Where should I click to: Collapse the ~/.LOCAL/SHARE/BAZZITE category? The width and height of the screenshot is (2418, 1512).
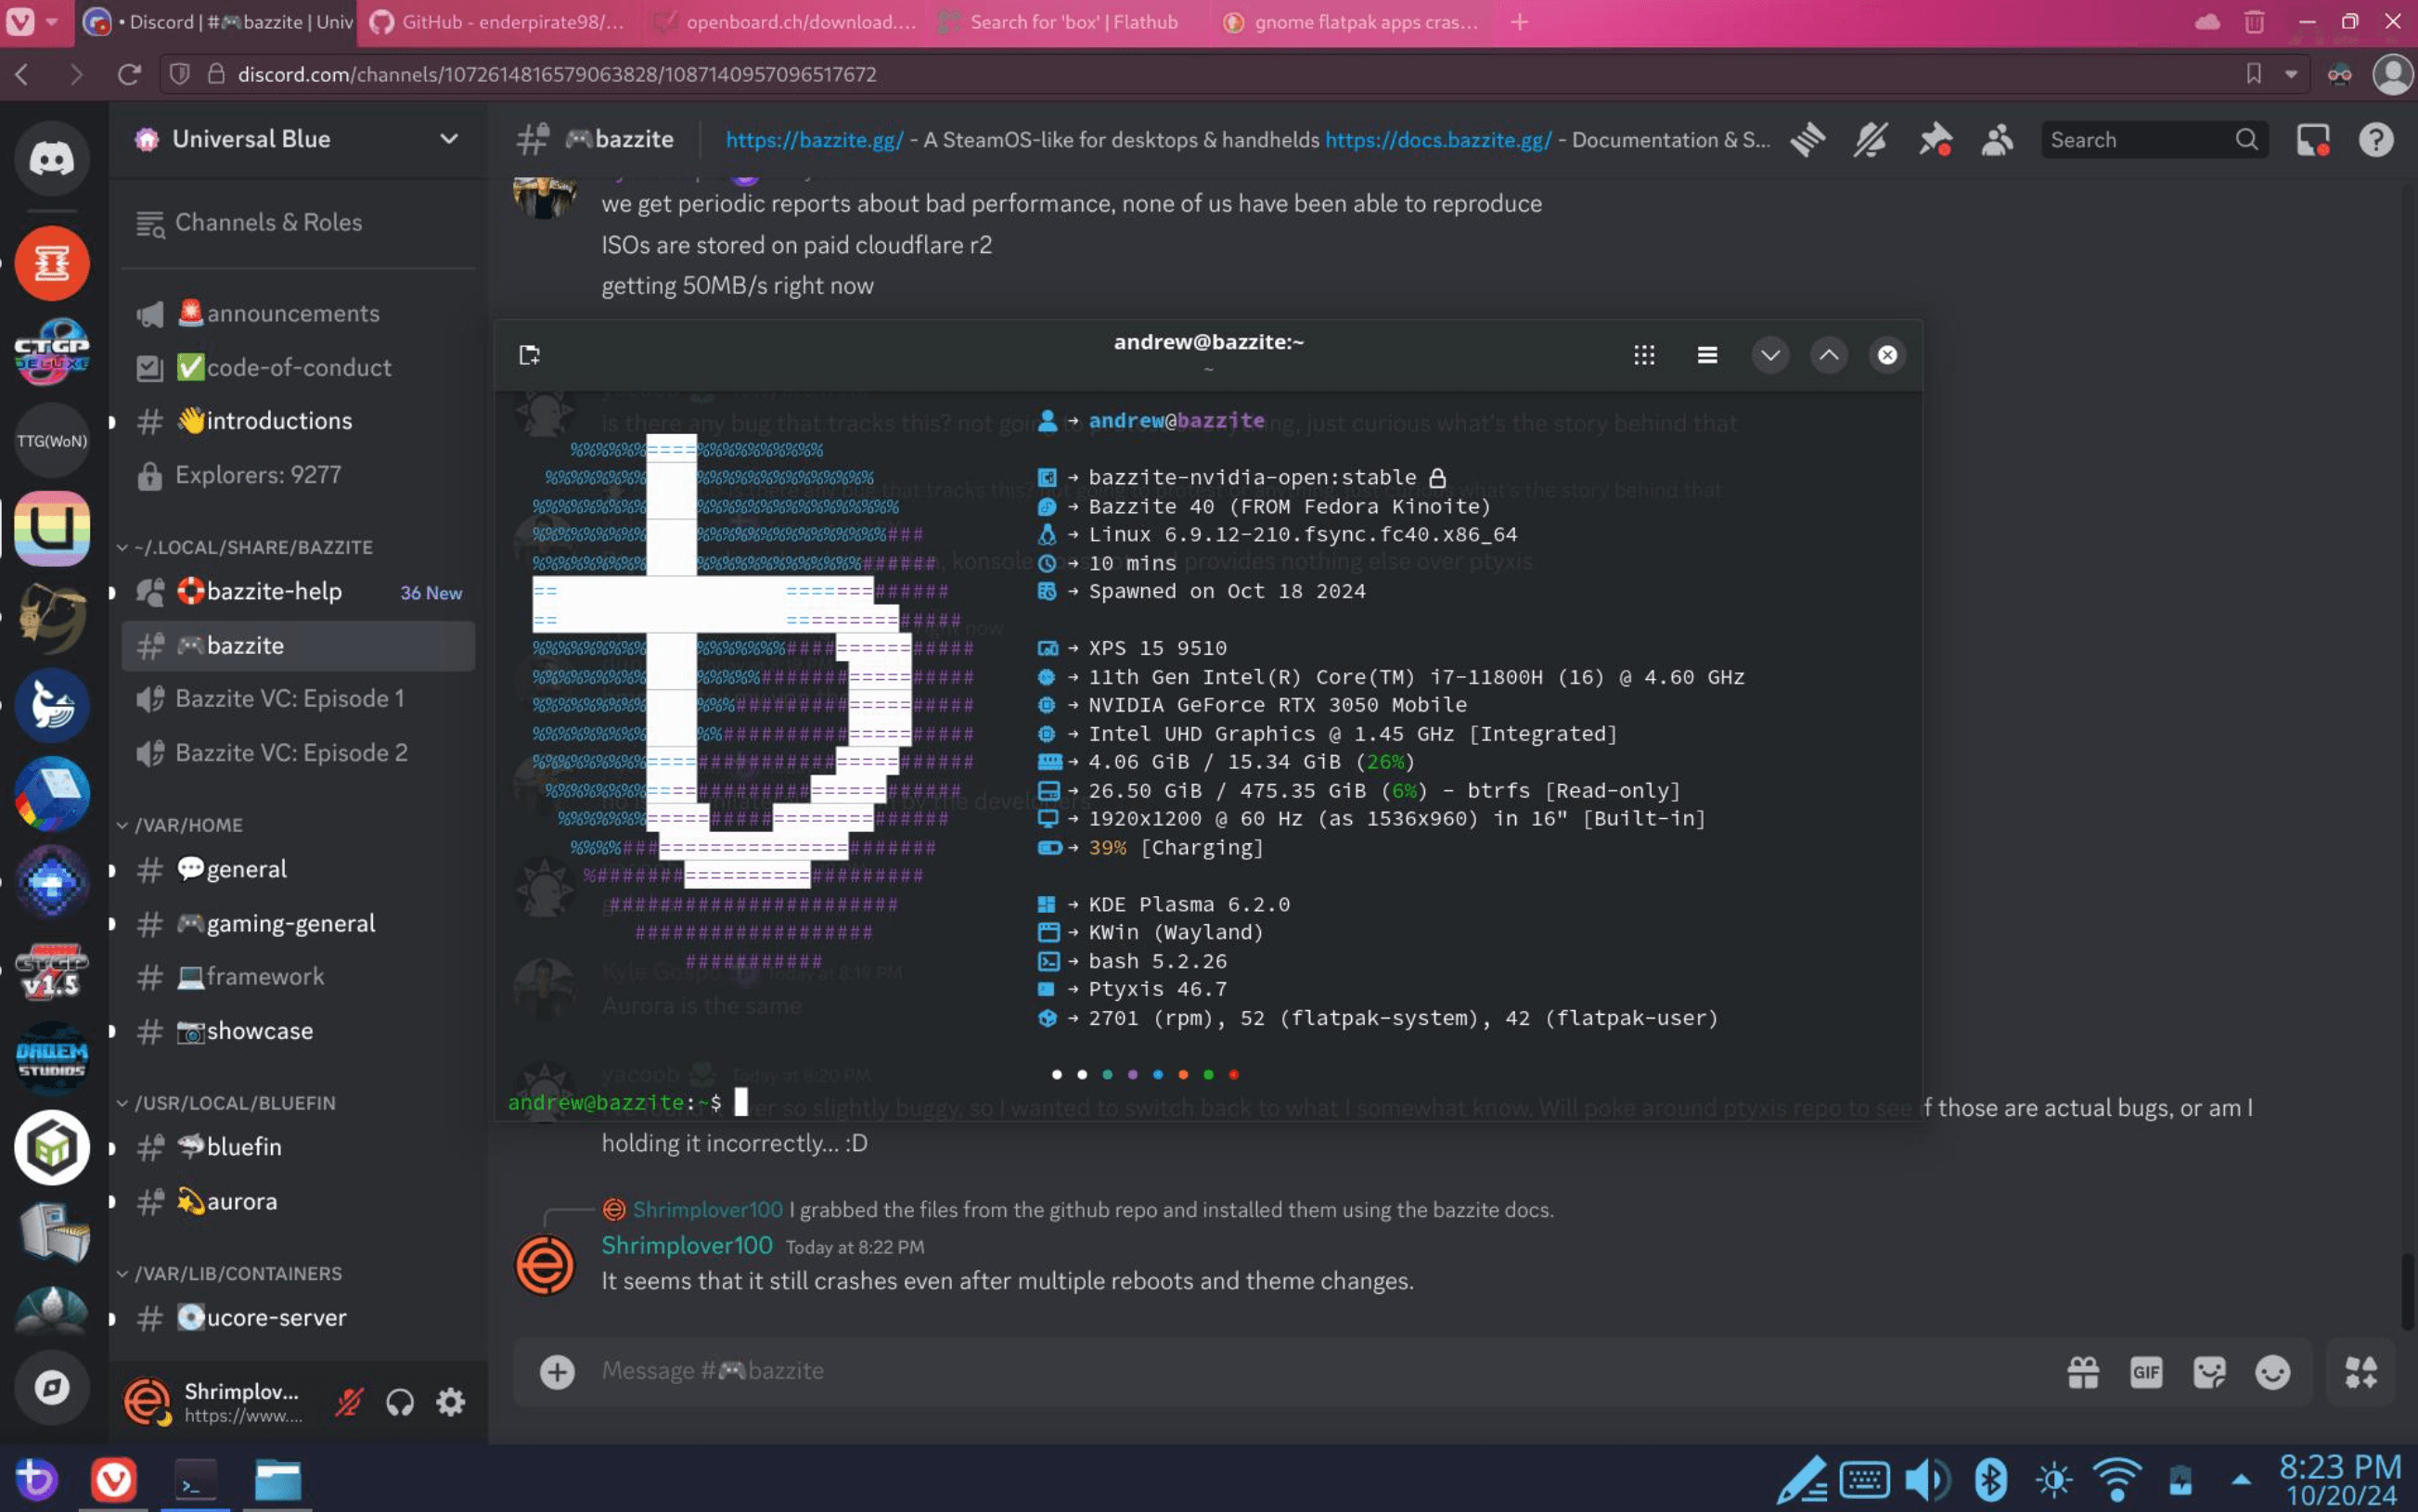click(245, 547)
